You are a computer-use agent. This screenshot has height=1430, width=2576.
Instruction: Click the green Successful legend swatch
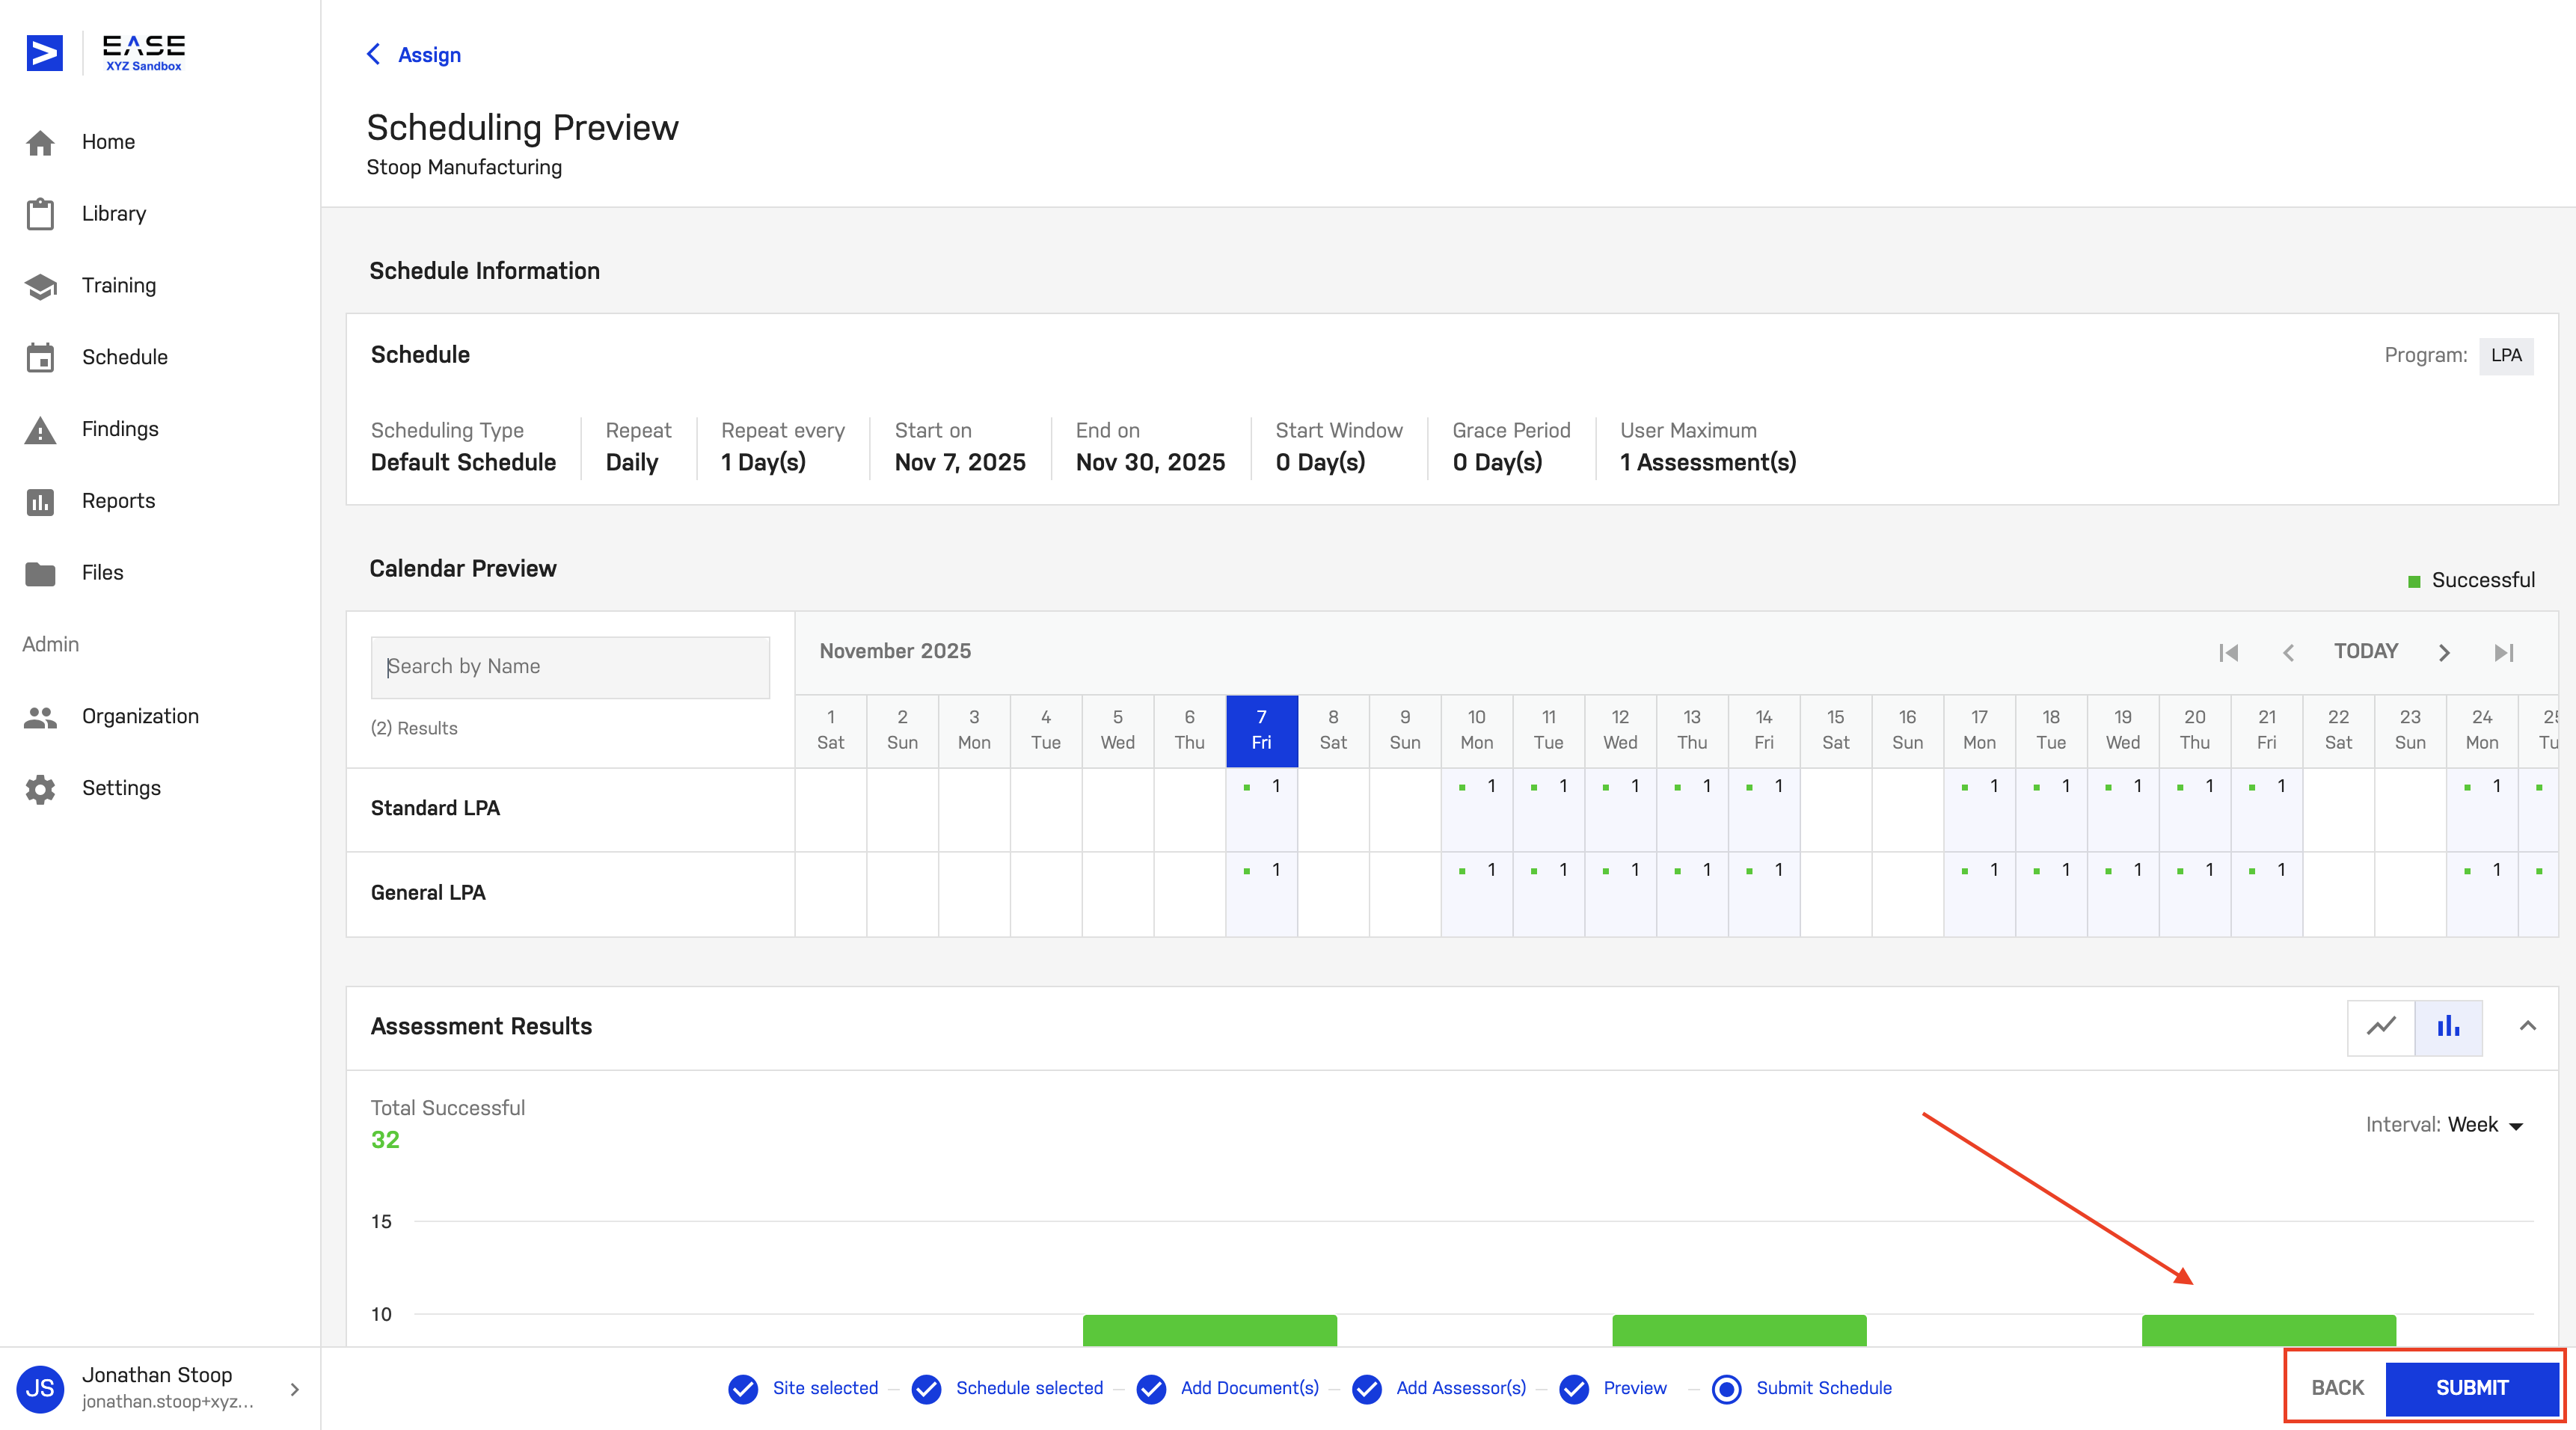coord(2415,580)
